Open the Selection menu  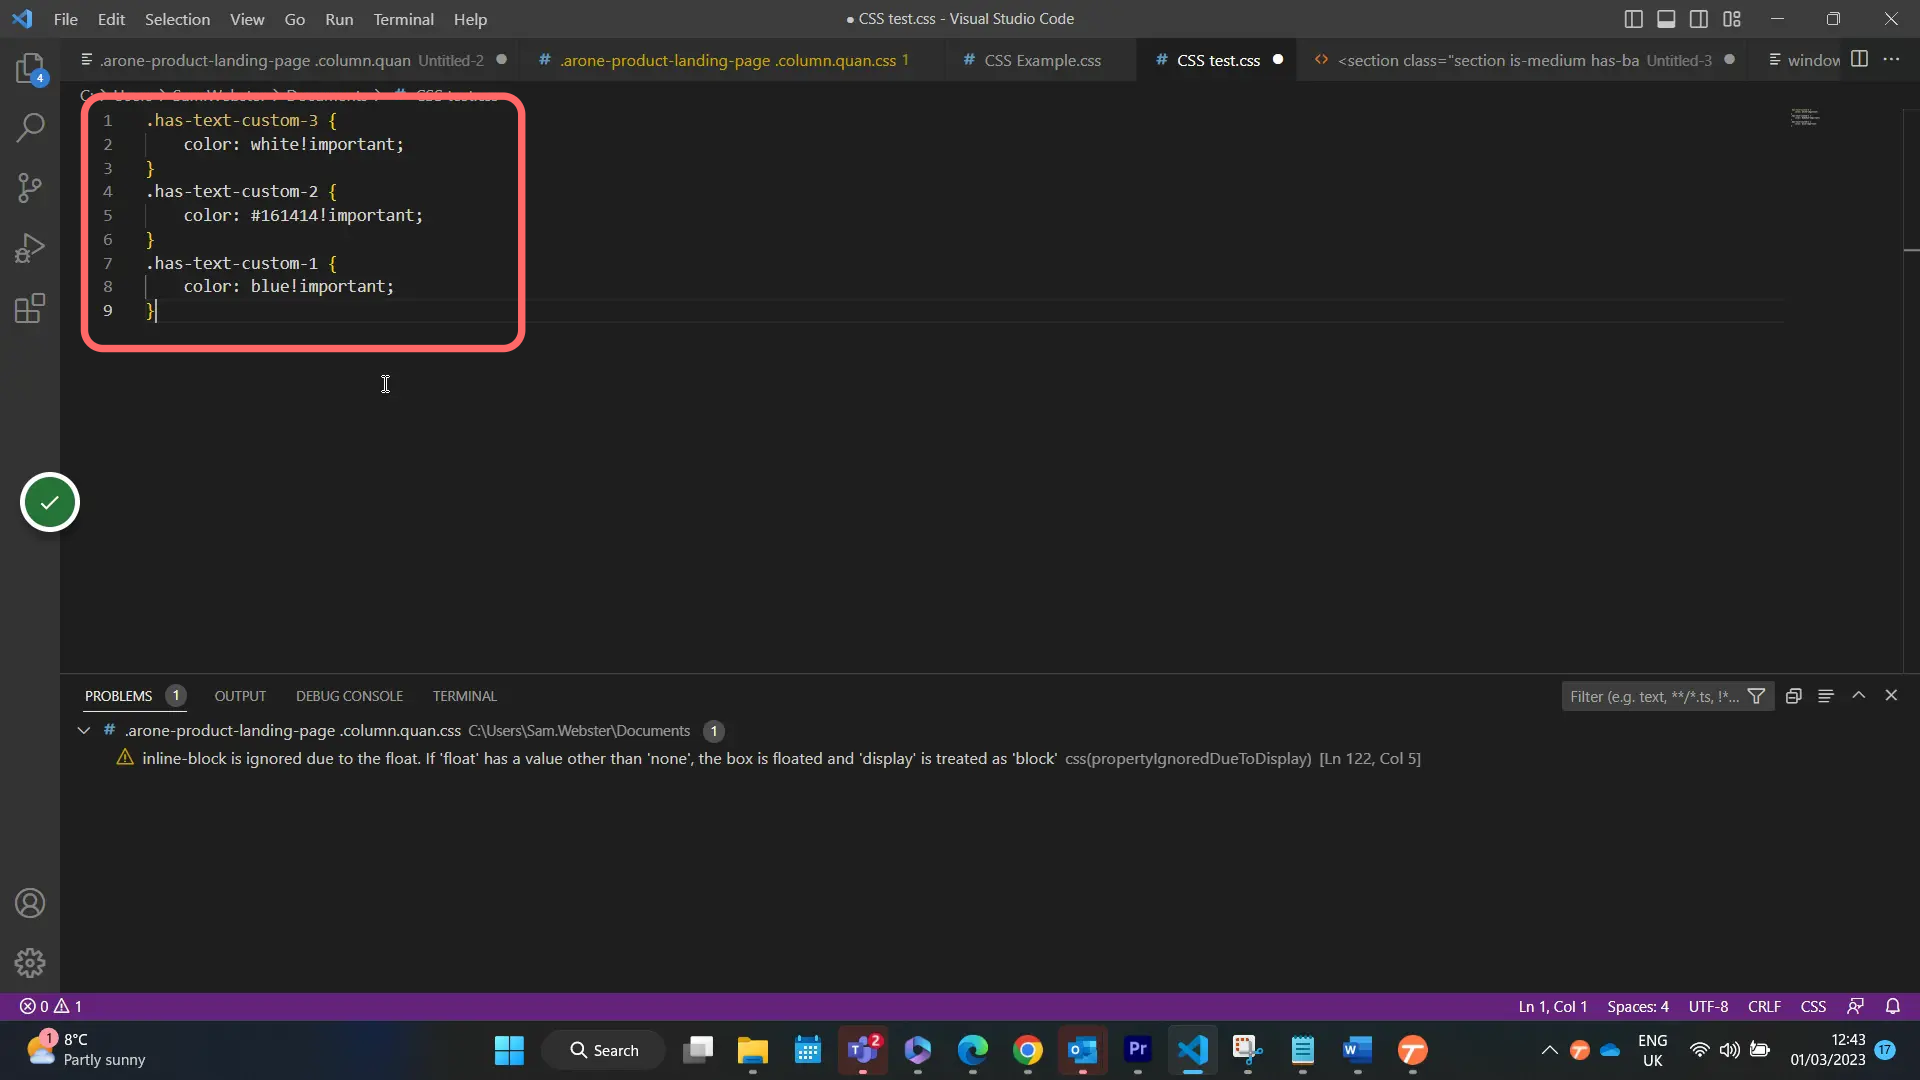point(177,19)
